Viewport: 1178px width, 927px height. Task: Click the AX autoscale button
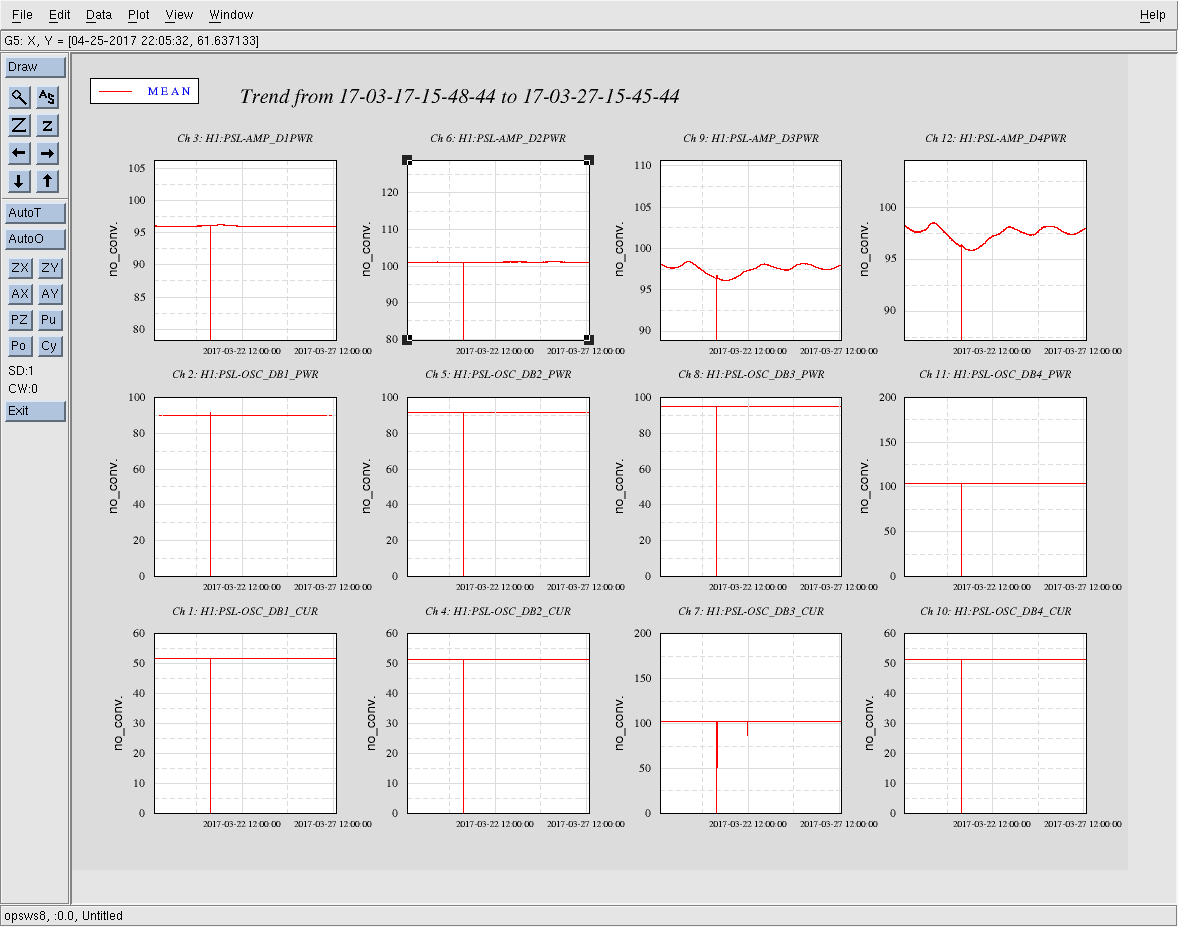(x=20, y=294)
